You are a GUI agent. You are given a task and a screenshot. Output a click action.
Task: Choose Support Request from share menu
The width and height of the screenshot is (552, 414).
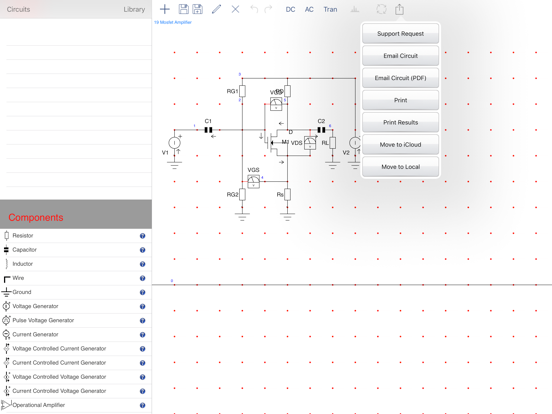click(x=401, y=34)
